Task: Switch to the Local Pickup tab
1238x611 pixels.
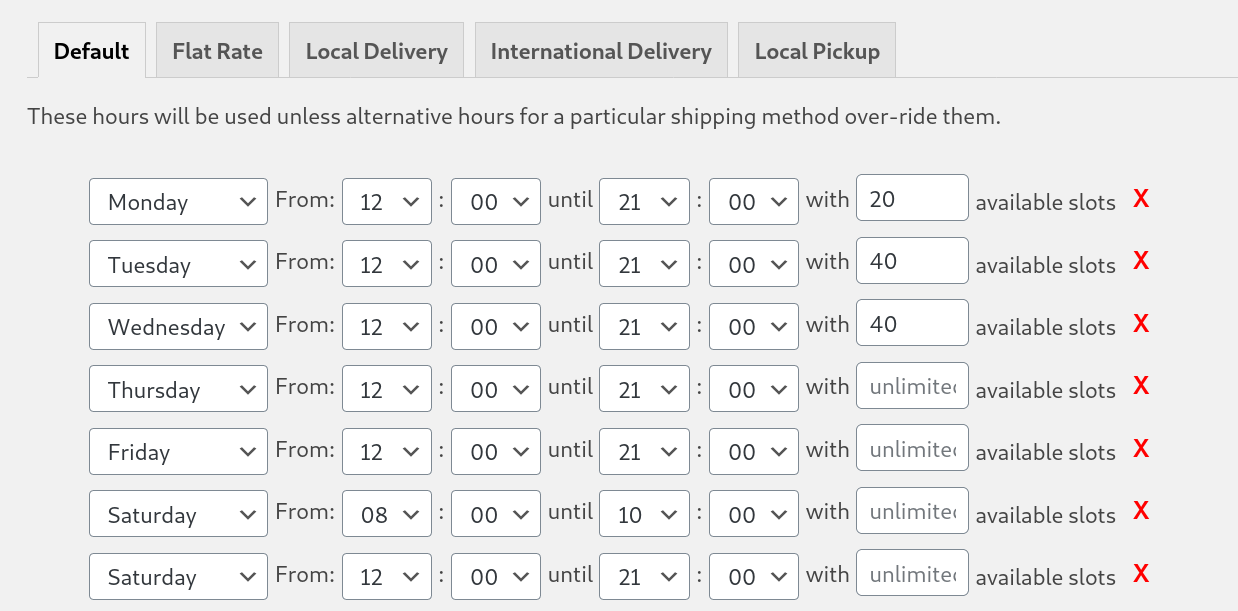Action: click(816, 49)
